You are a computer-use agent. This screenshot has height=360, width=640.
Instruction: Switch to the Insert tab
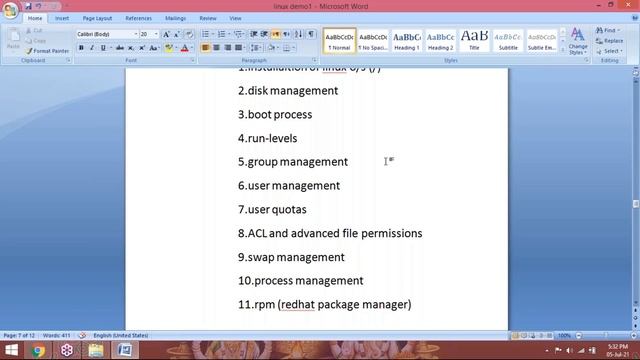(62, 18)
